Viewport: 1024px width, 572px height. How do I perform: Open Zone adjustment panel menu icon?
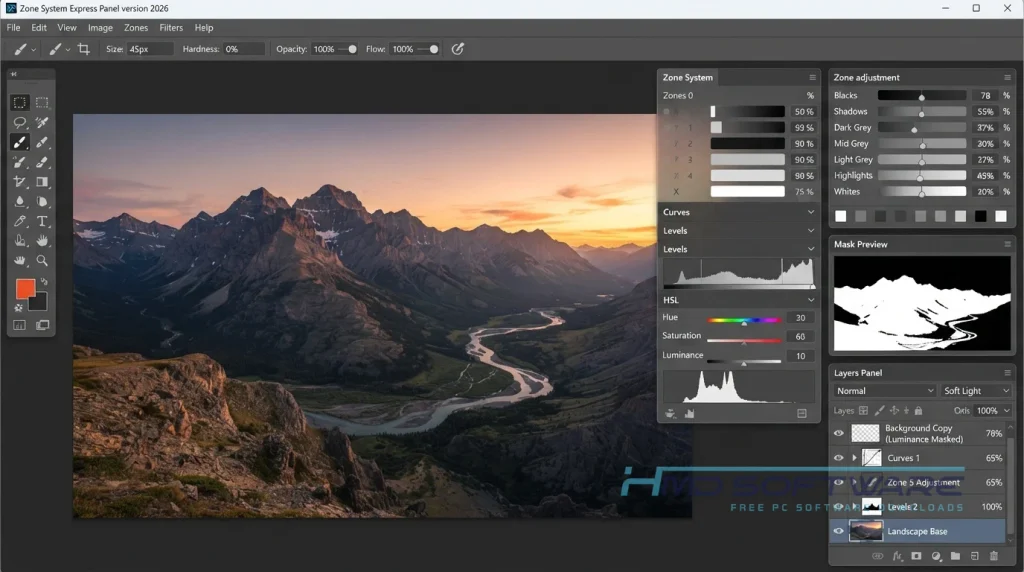(1007, 77)
